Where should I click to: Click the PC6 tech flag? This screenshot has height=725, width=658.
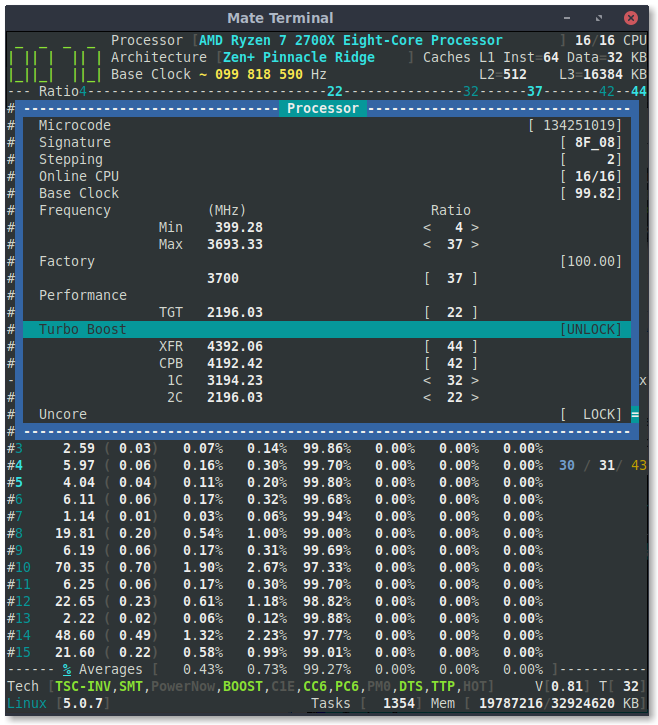(347, 686)
